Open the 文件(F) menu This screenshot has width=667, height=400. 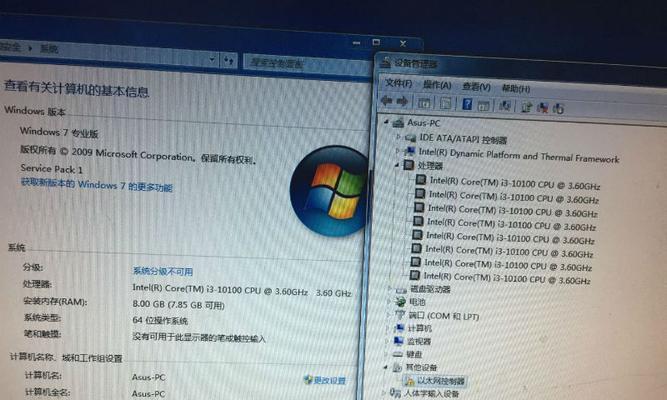pos(399,83)
